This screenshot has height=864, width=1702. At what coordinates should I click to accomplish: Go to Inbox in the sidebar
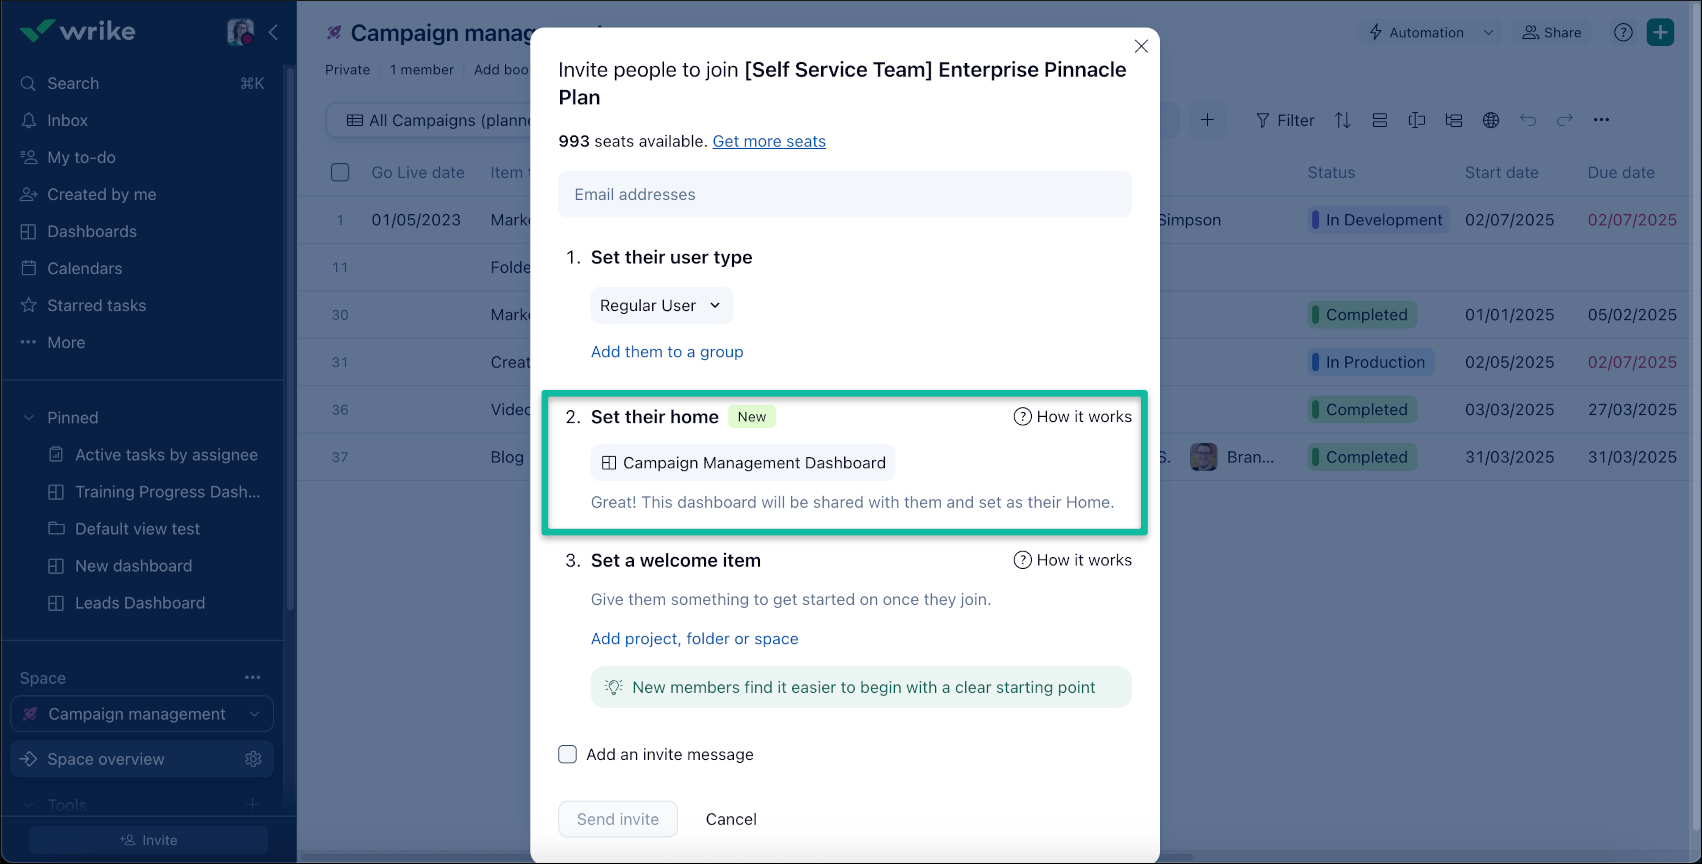pos(67,120)
